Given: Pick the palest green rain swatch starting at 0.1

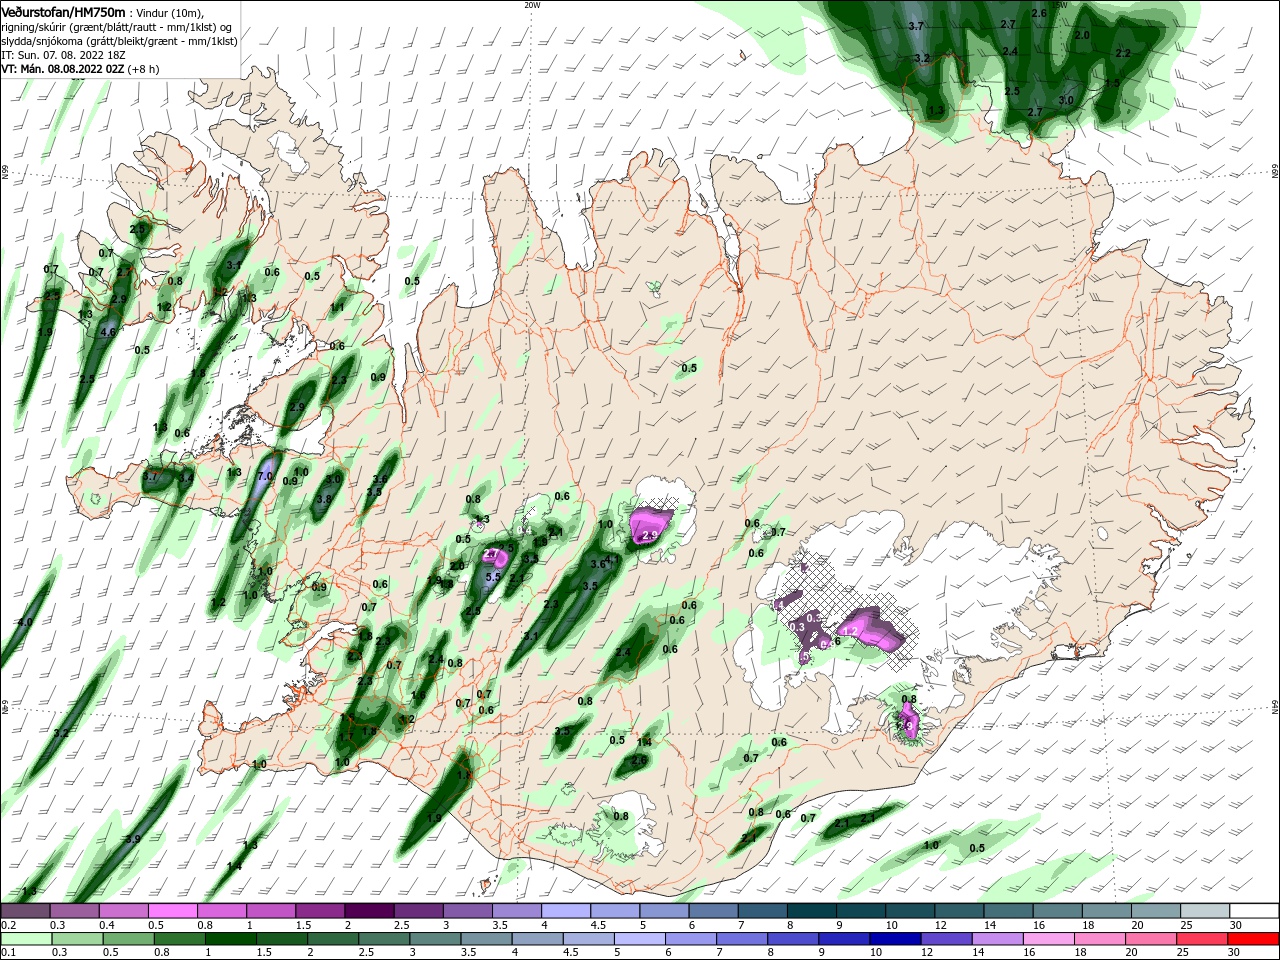Looking at the screenshot, I should pyautogui.click(x=26, y=939).
